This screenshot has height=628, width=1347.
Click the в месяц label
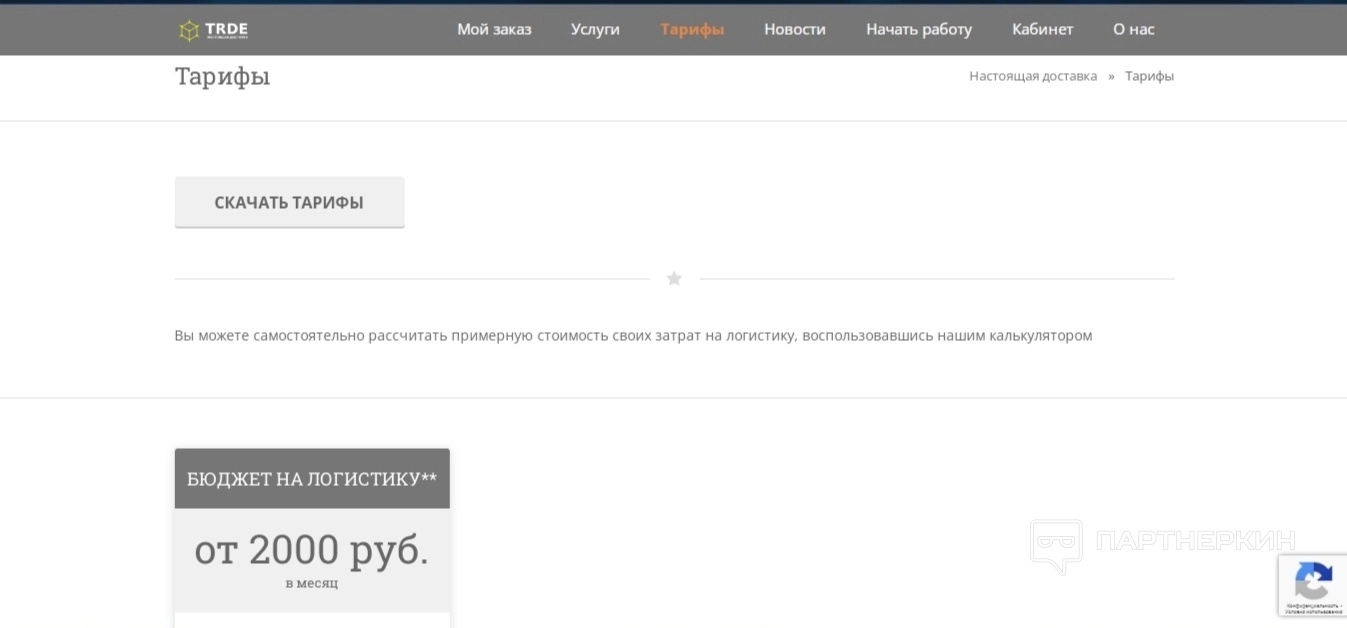tap(311, 583)
